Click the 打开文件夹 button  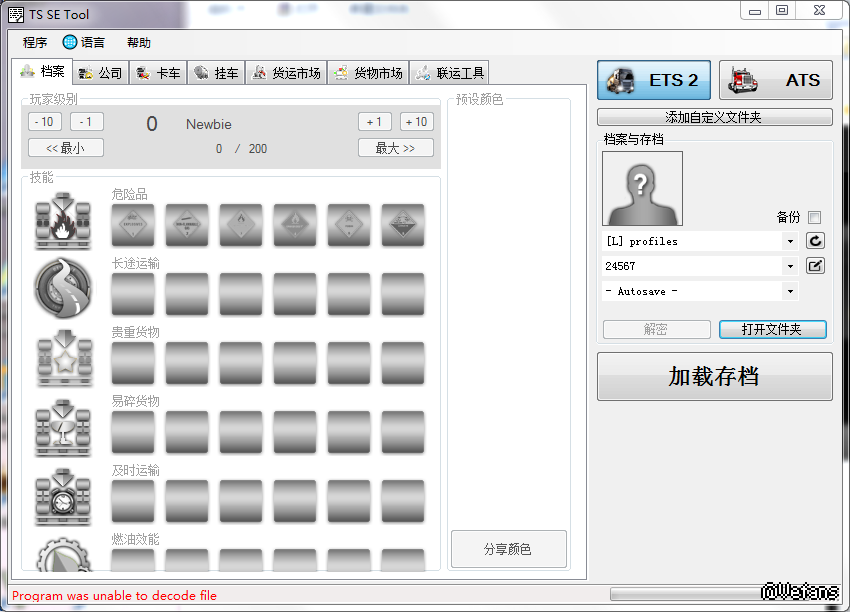pyautogui.click(x=772, y=329)
